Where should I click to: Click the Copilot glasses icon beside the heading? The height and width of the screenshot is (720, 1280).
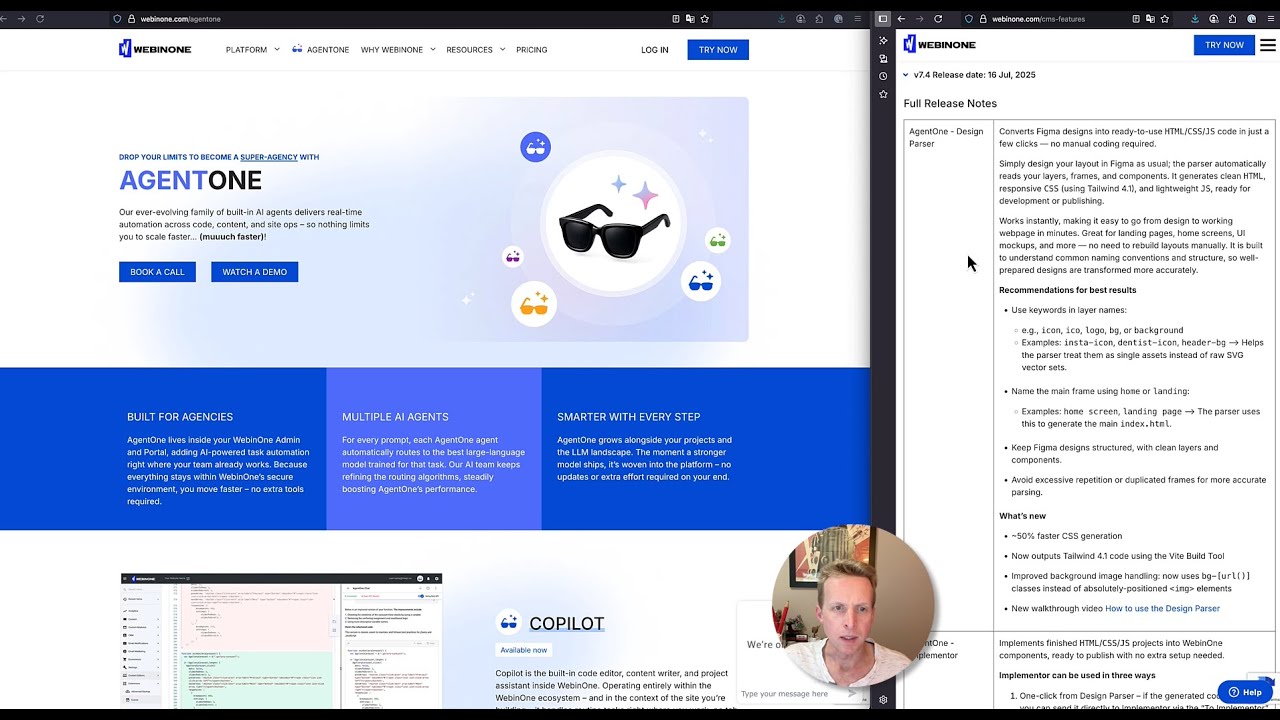[509, 623]
